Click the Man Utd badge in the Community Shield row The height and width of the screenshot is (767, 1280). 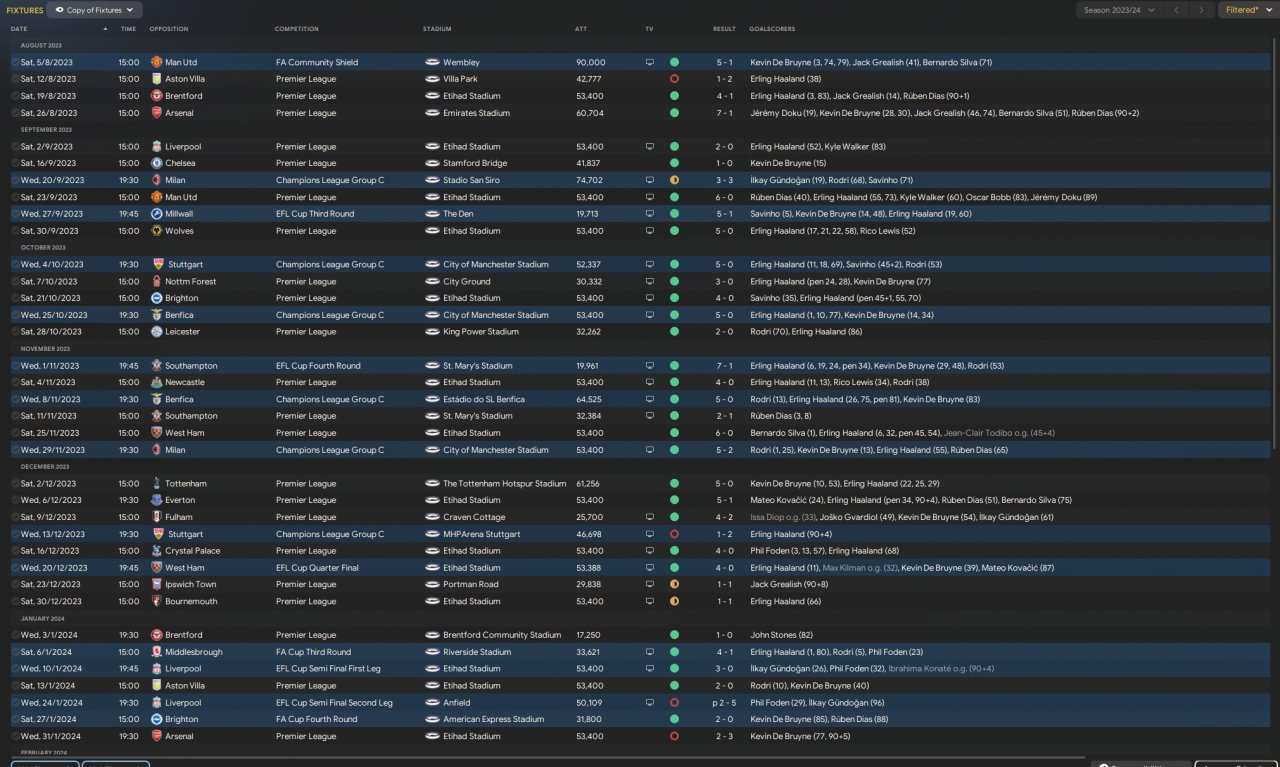point(156,62)
